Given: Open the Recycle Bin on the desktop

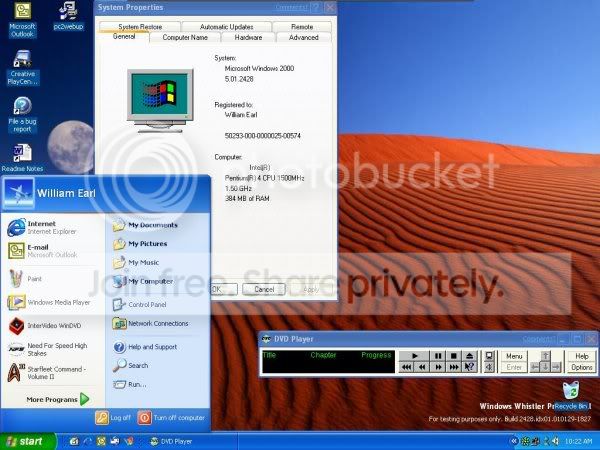Looking at the screenshot, I should click(x=571, y=396).
